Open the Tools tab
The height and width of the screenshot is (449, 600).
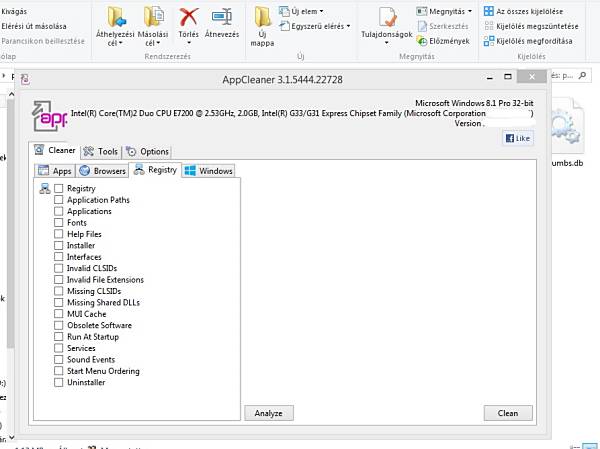pos(101,152)
